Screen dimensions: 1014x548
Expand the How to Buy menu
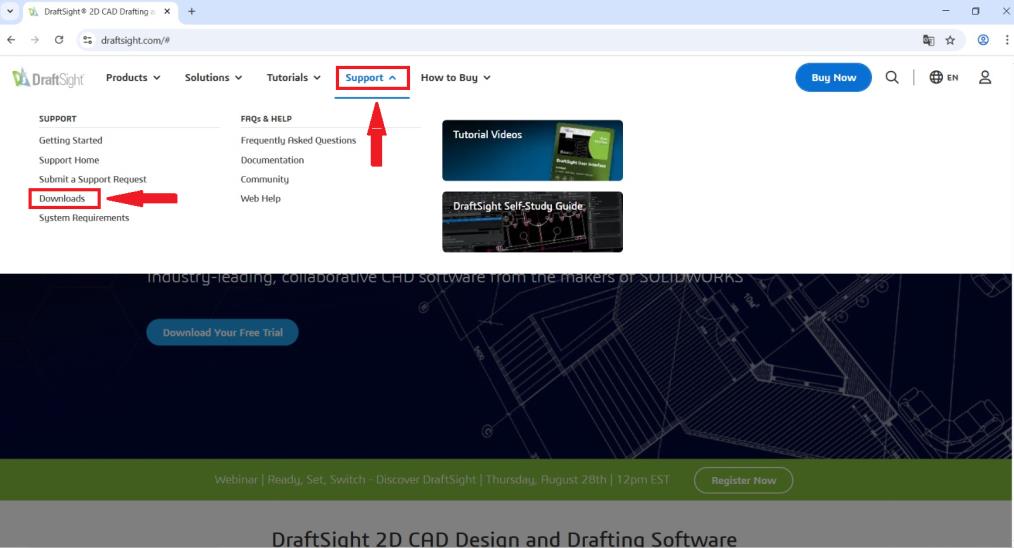coord(456,78)
